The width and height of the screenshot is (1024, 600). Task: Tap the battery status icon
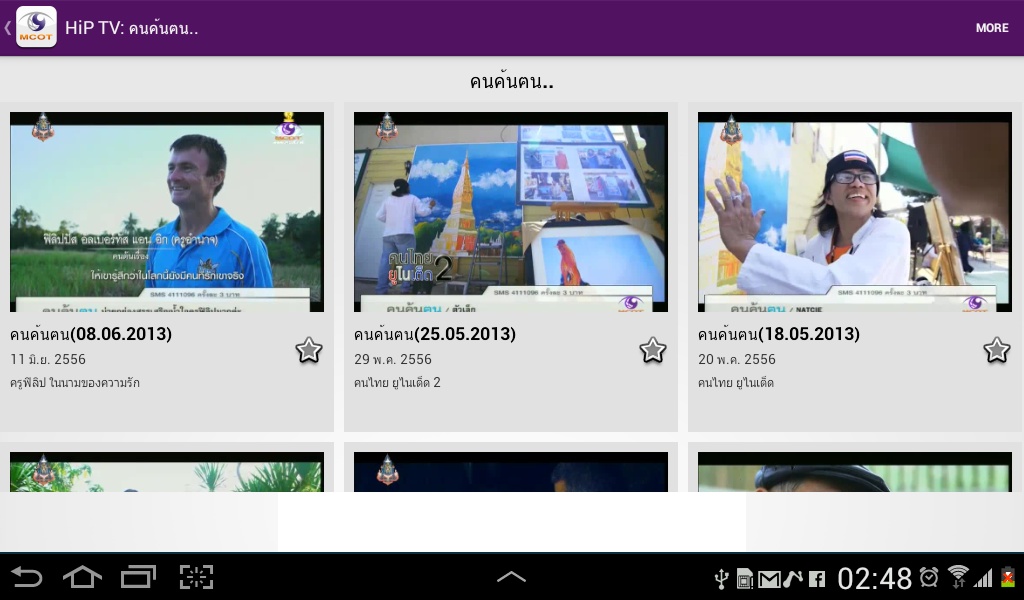click(1008, 577)
